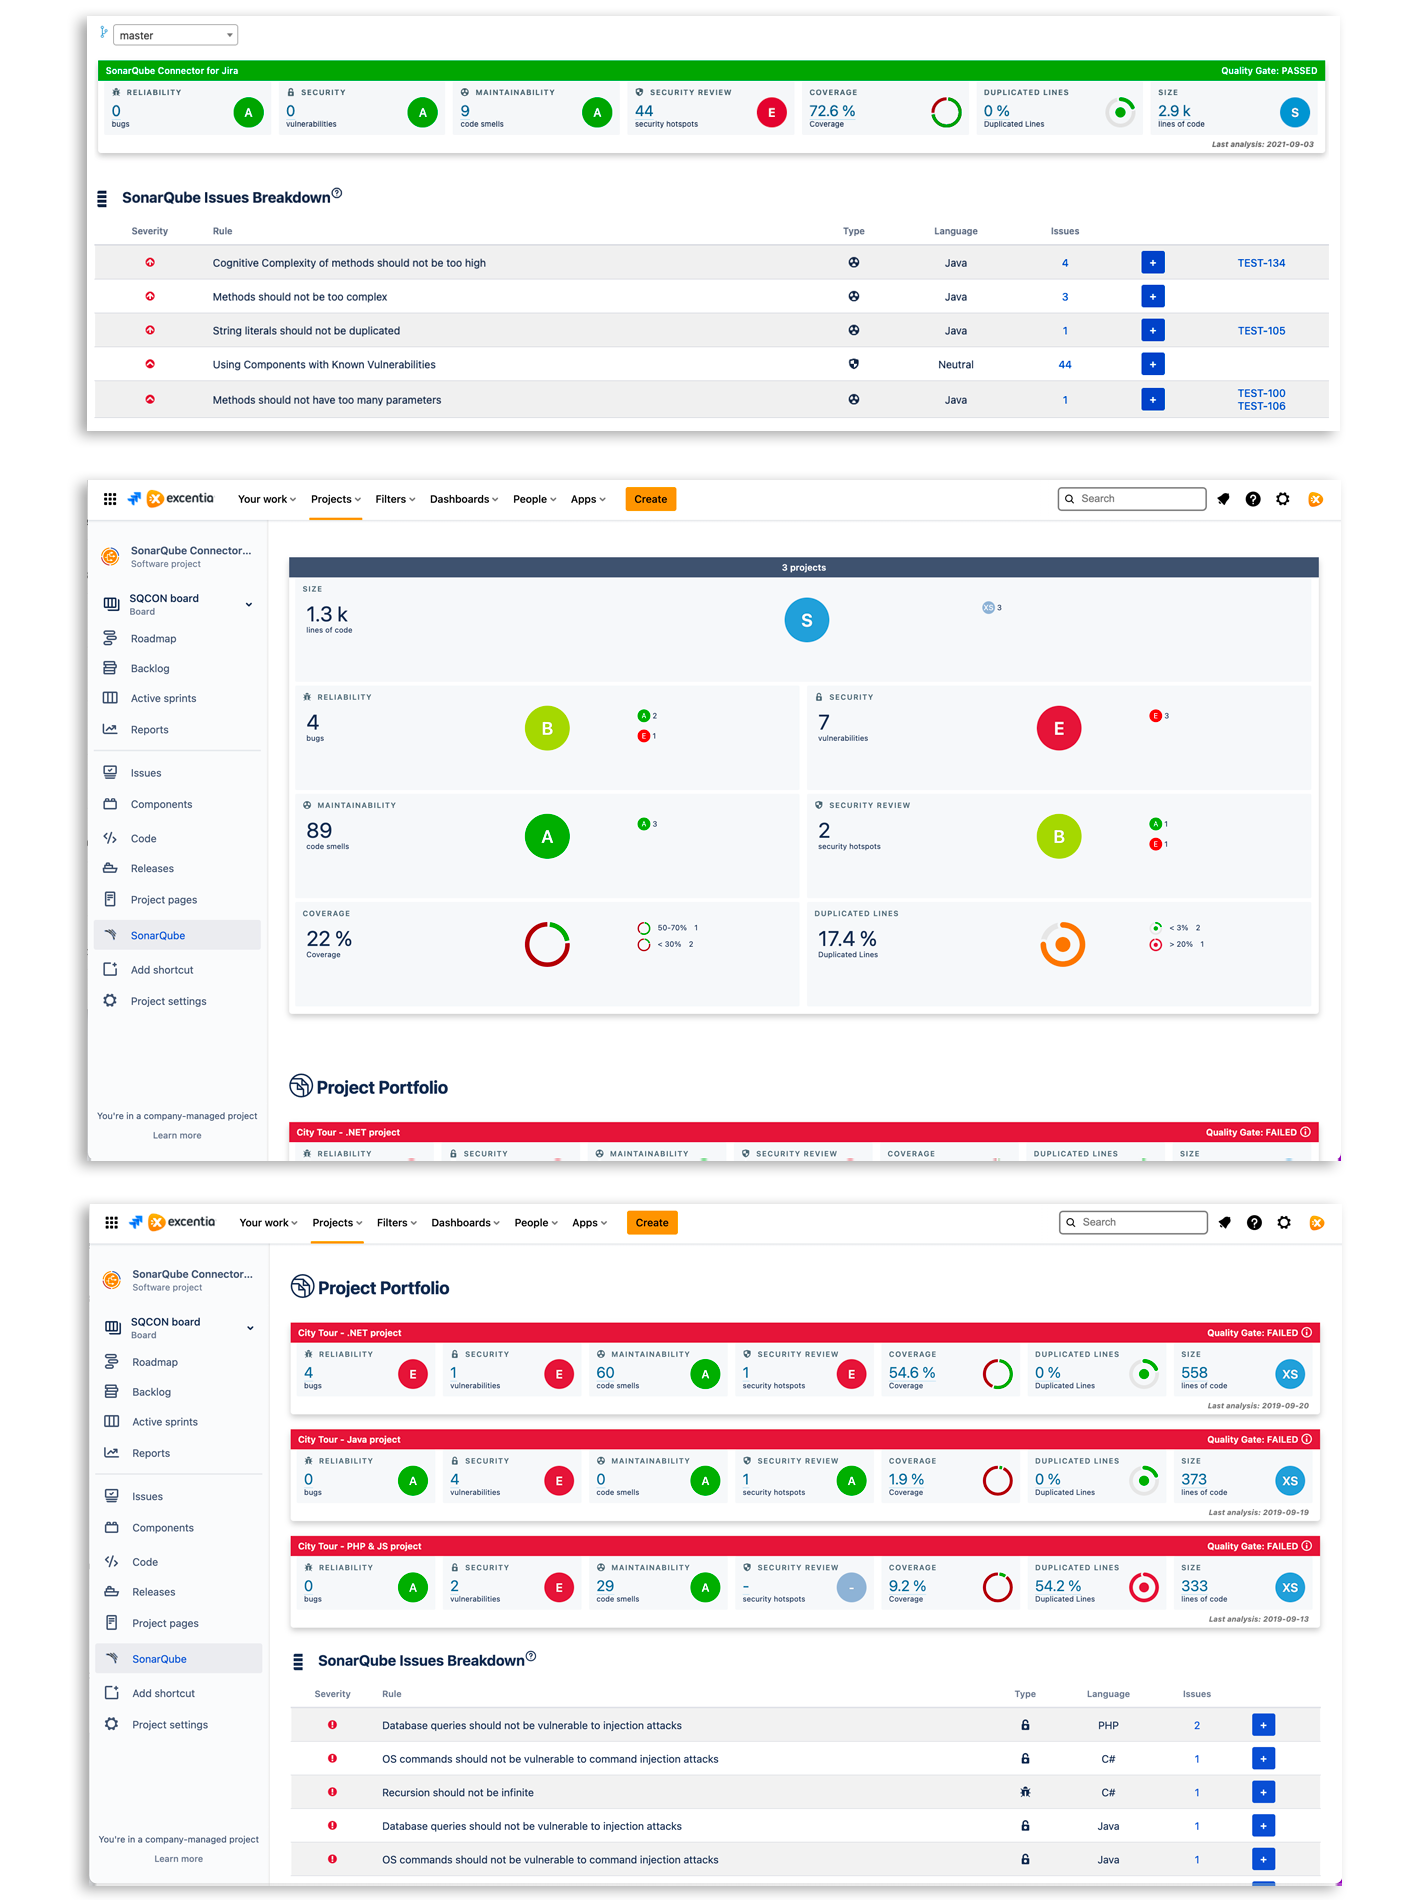Screen dimensions: 1421x1900
Task: Click the bug type icon in Recursion row
Action: (1025, 1792)
